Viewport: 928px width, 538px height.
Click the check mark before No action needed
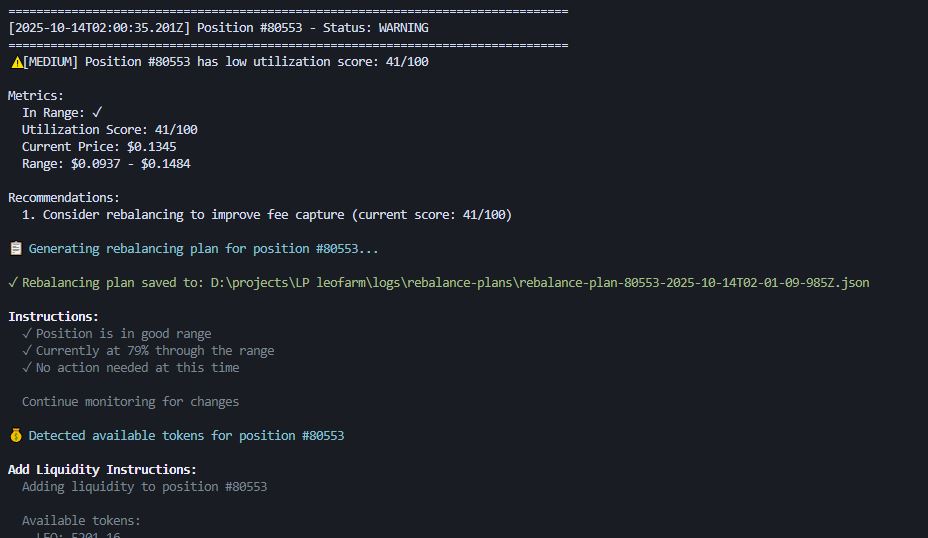click(x=27, y=368)
